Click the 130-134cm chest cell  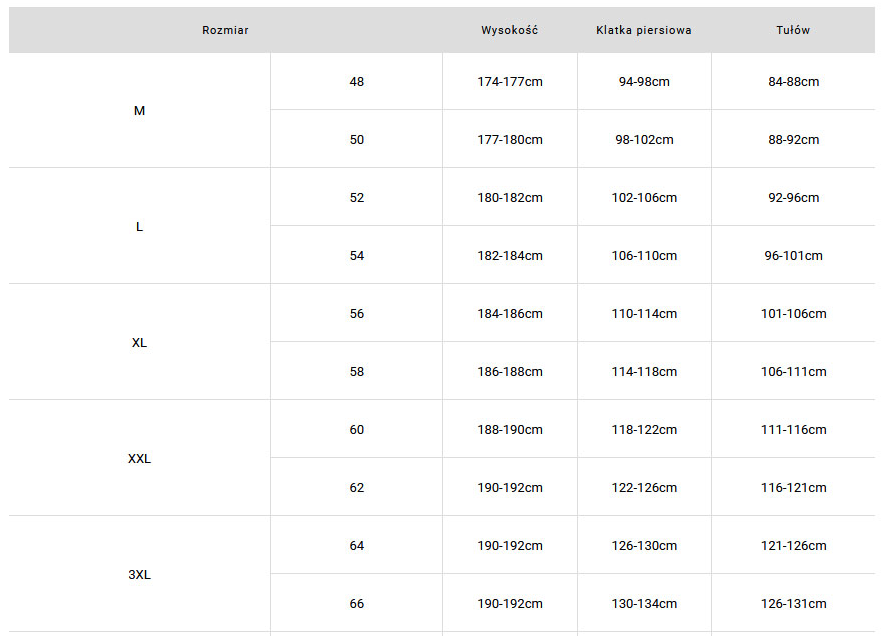tap(644, 604)
